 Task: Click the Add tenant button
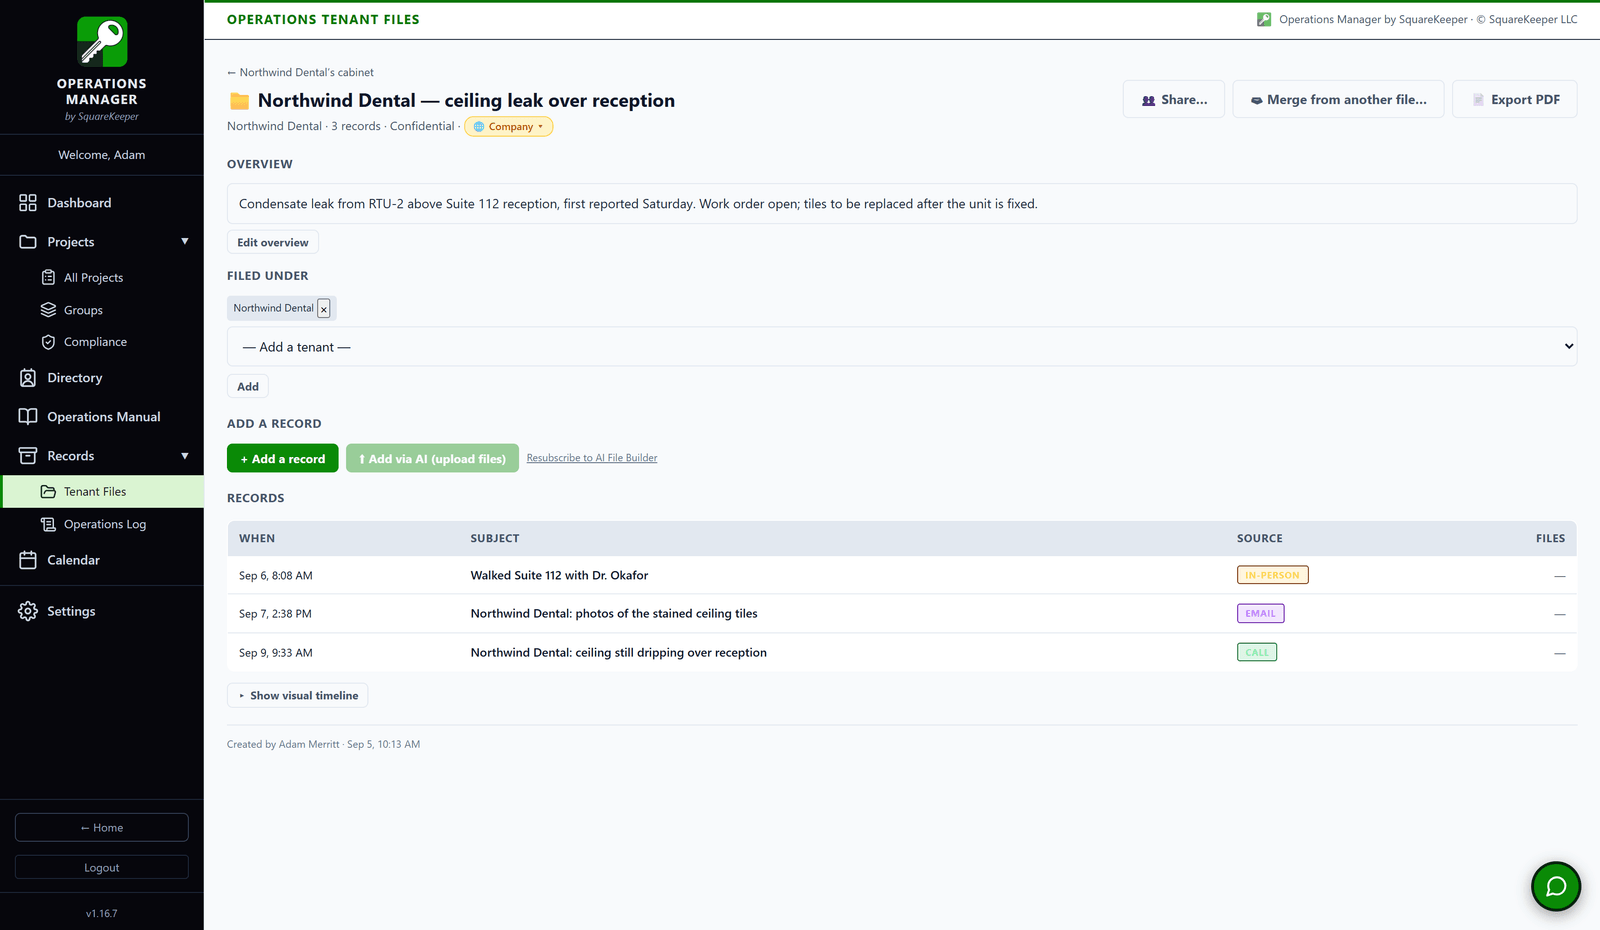click(248, 387)
